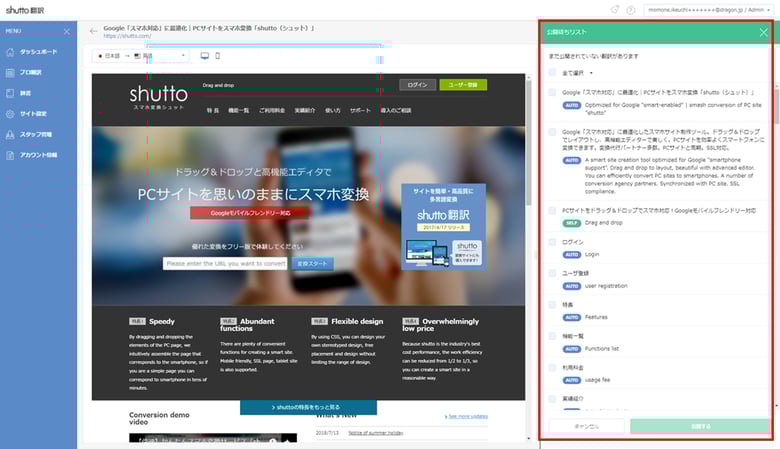Screen dimensions: 780x449
Task: Click the green 公開する publish button
Action: pyautogui.click(x=700, y=426)
